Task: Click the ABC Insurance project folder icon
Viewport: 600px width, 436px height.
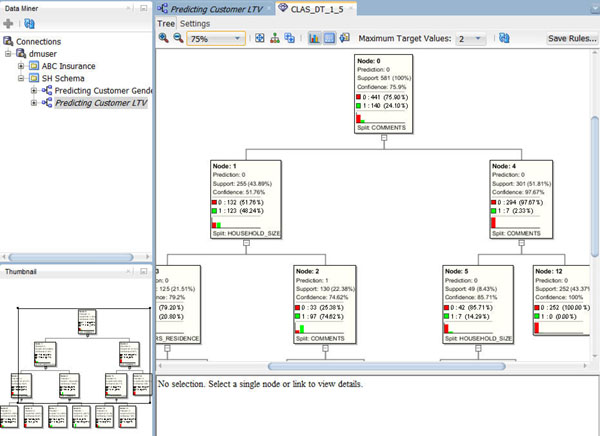Action: [34, 66]
